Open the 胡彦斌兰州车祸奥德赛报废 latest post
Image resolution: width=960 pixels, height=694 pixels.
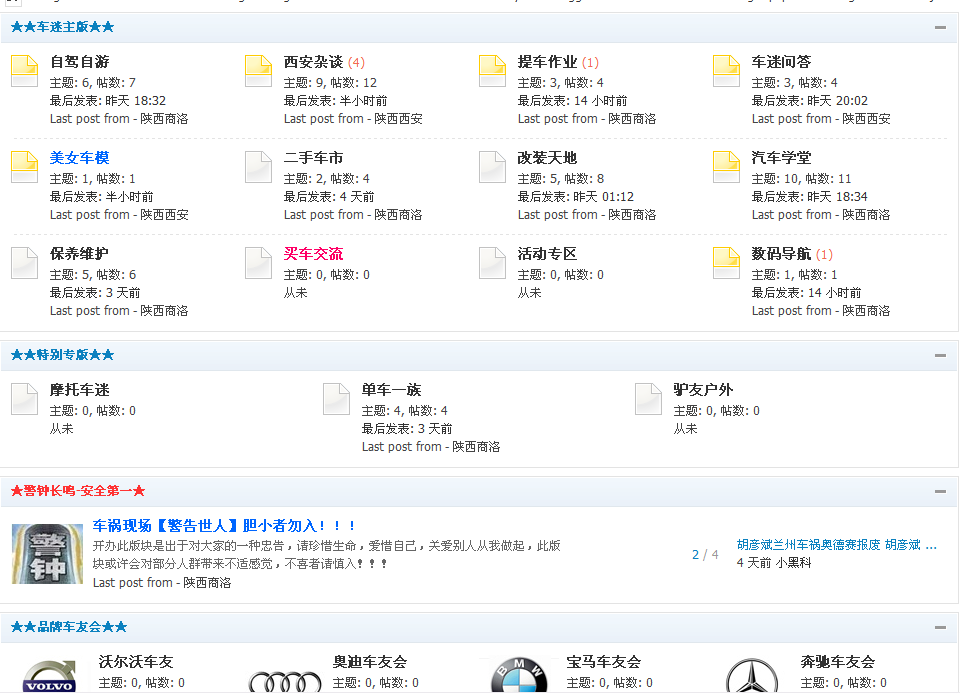point(836,545)
